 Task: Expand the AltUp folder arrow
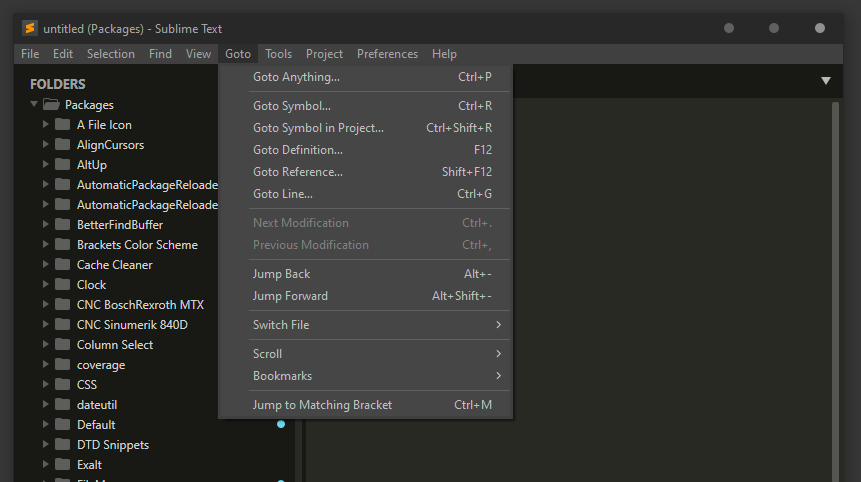pyautogui.click(x=46, y=164)
